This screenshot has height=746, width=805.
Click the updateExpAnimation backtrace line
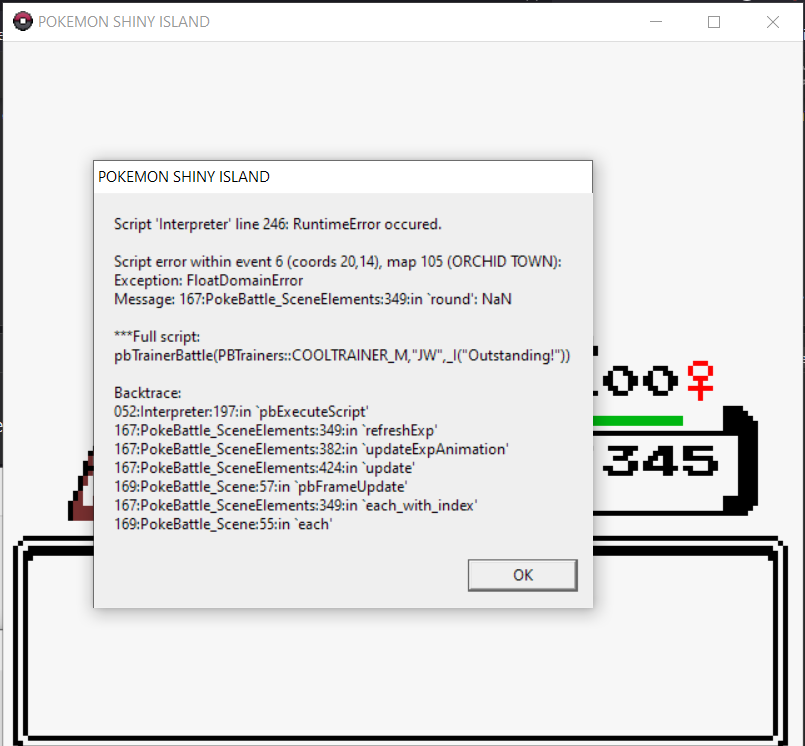[x=311, y=449]
